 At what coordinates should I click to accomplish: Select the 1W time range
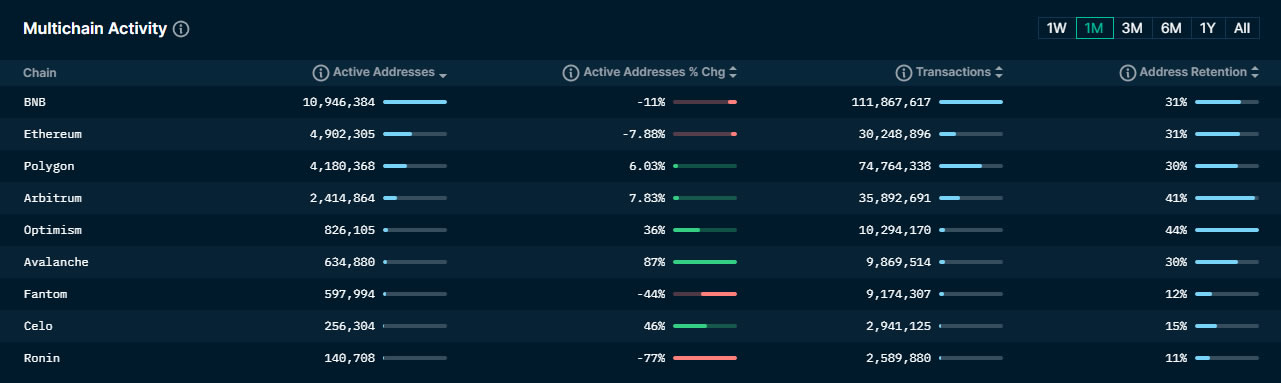click(1057, 28)
